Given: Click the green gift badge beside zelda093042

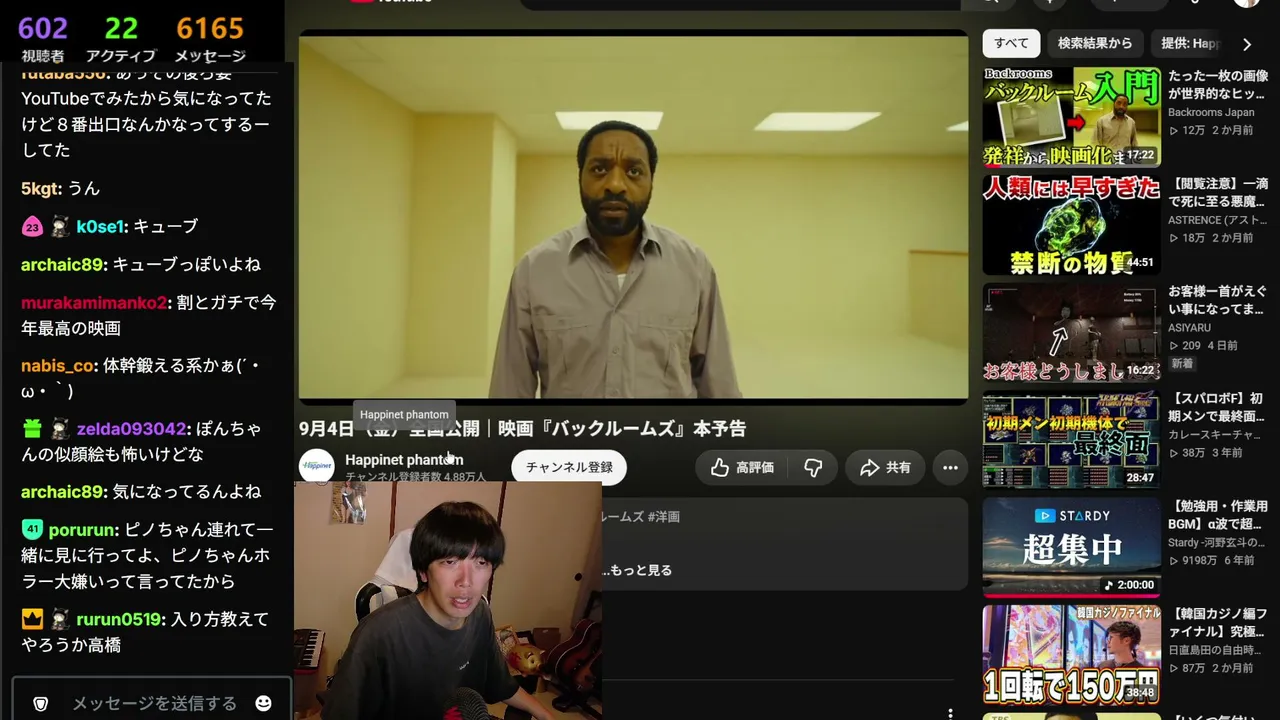Looking at the screenshot, I should [32, 429].
